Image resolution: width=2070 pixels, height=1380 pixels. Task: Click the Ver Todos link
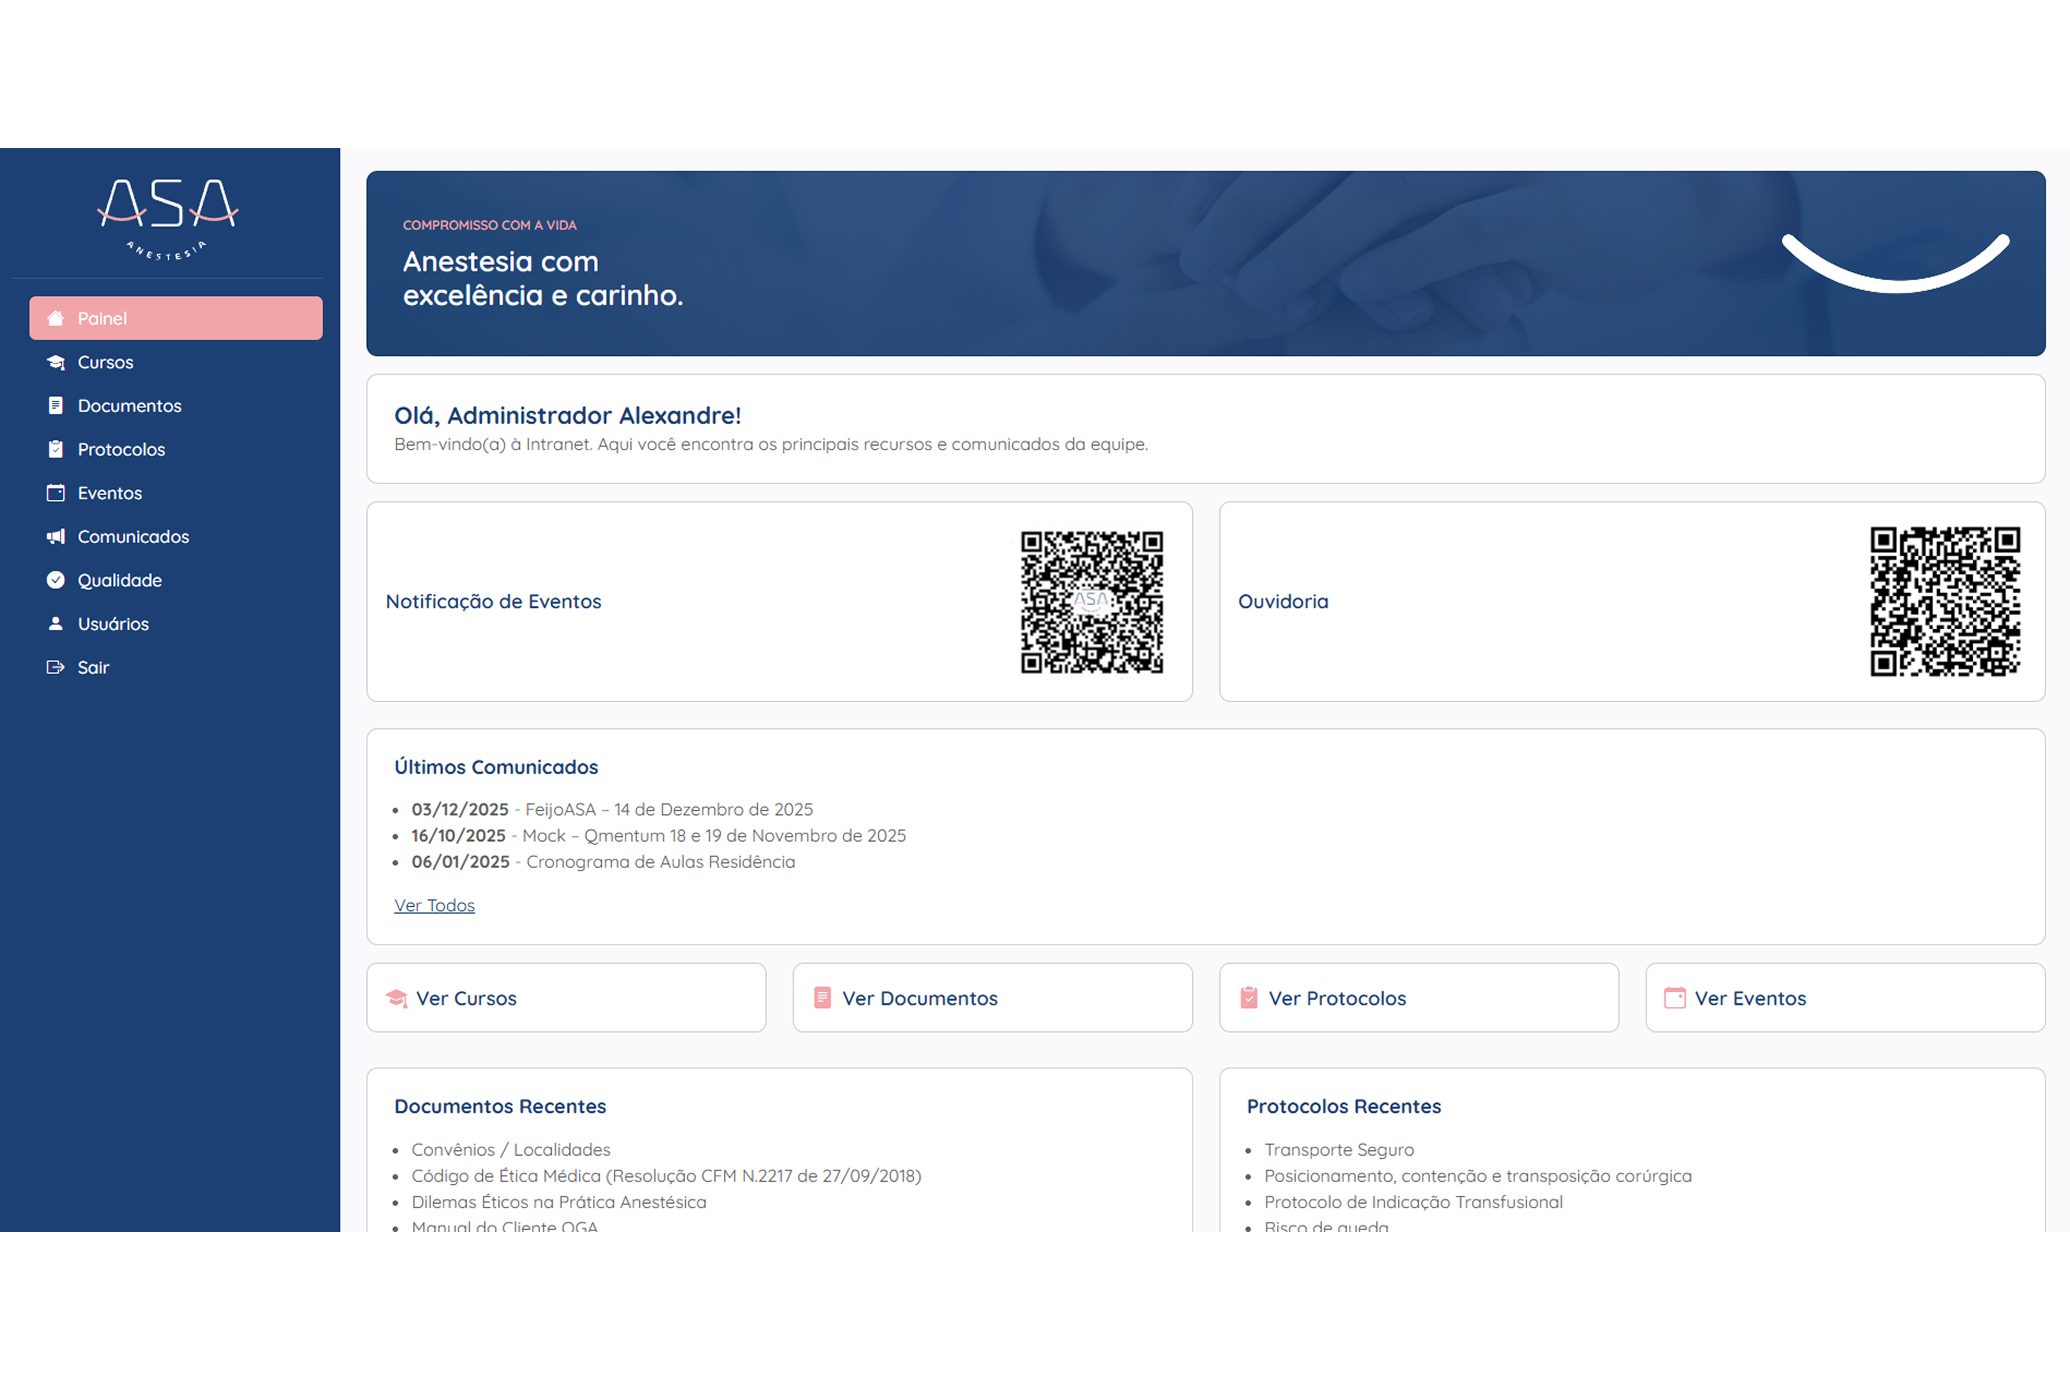click(434, 905)
